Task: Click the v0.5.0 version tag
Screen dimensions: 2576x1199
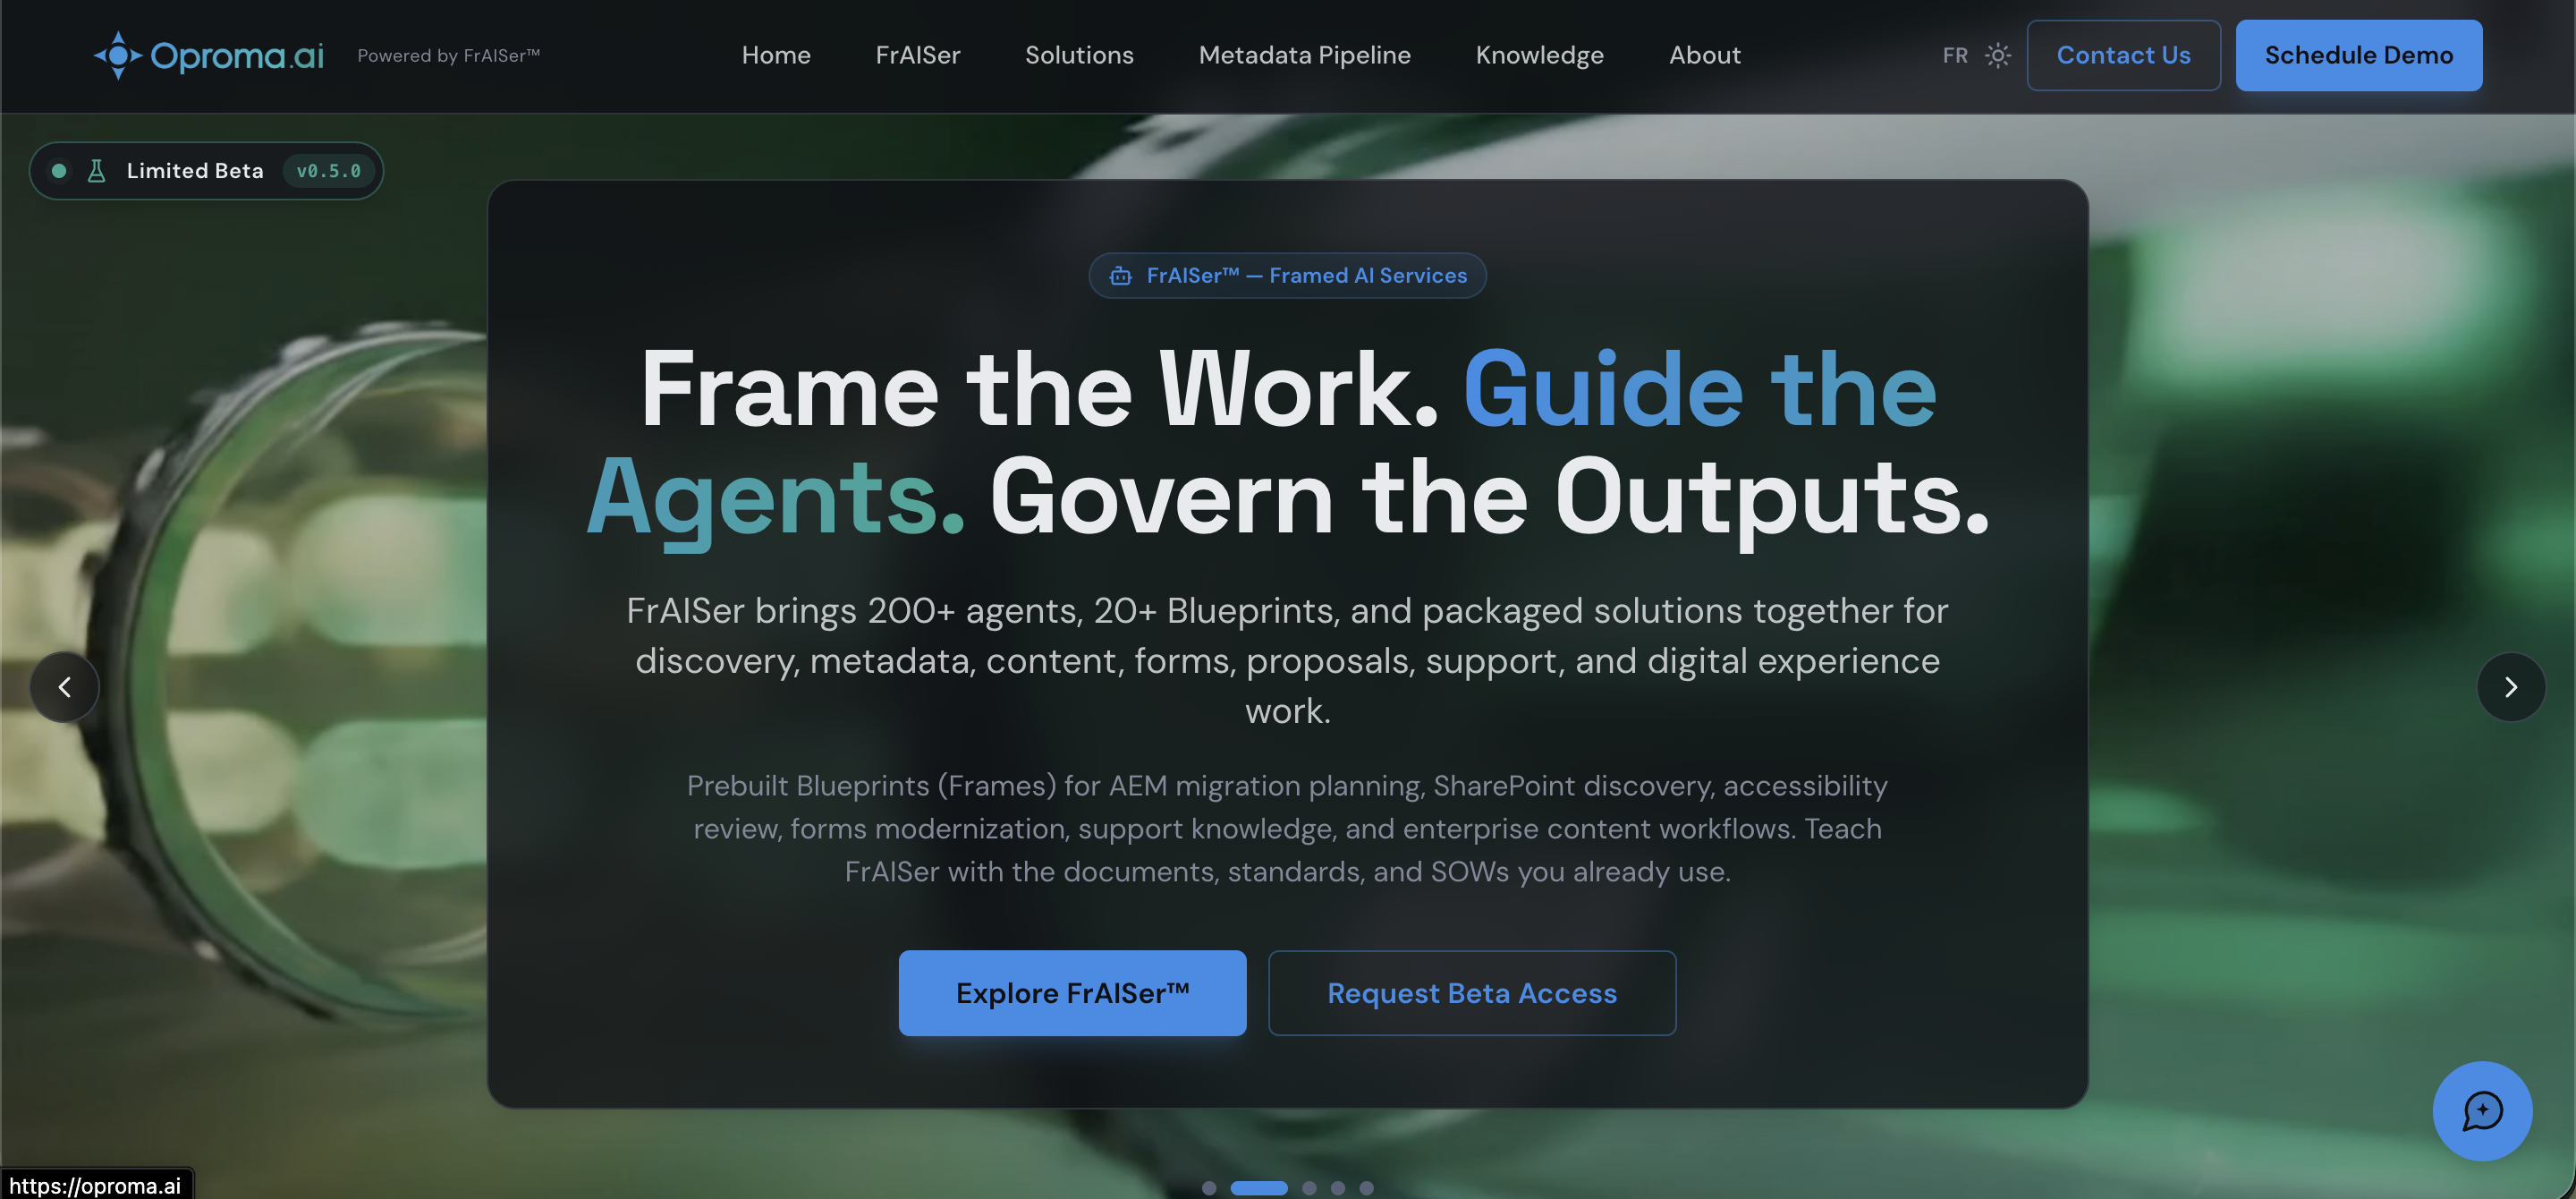Action: point(328,171)
